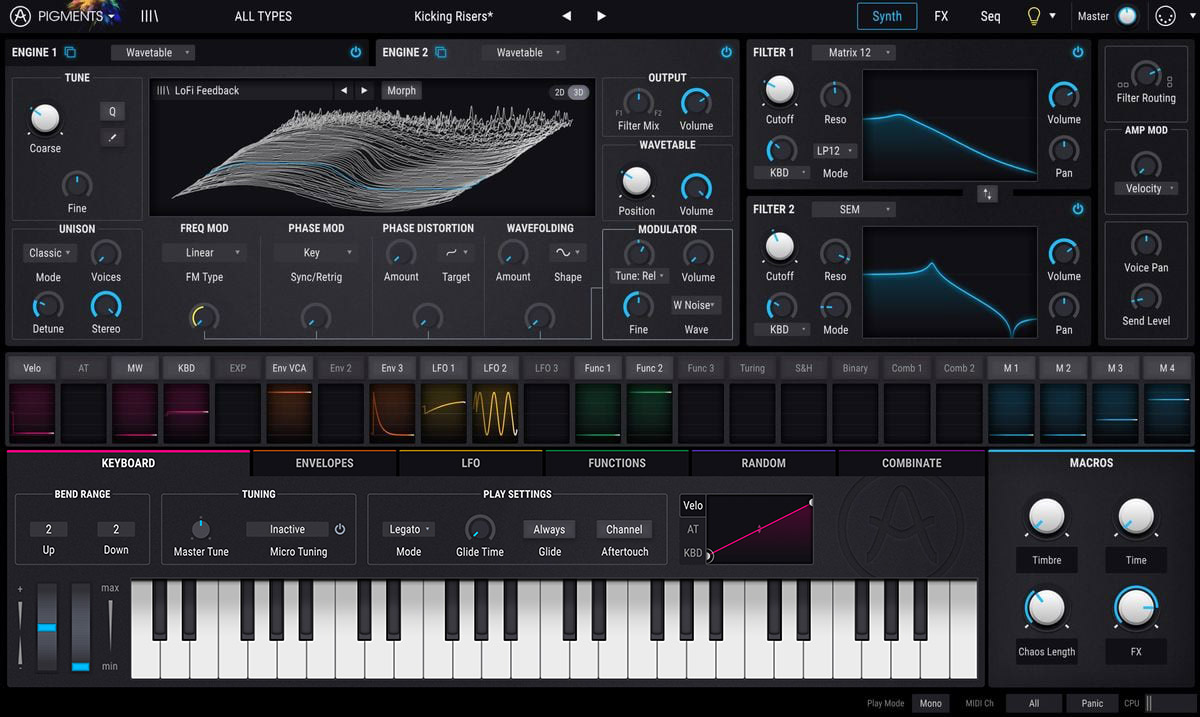This screenshot has width=1200, height=717.
Task: Copy Engine 2 settings icon
Action: click(x=441, y=52)
